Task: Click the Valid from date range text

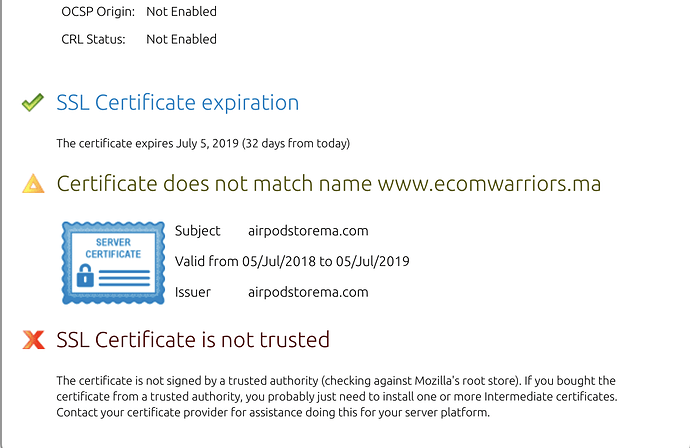Action: pos(292,261)
